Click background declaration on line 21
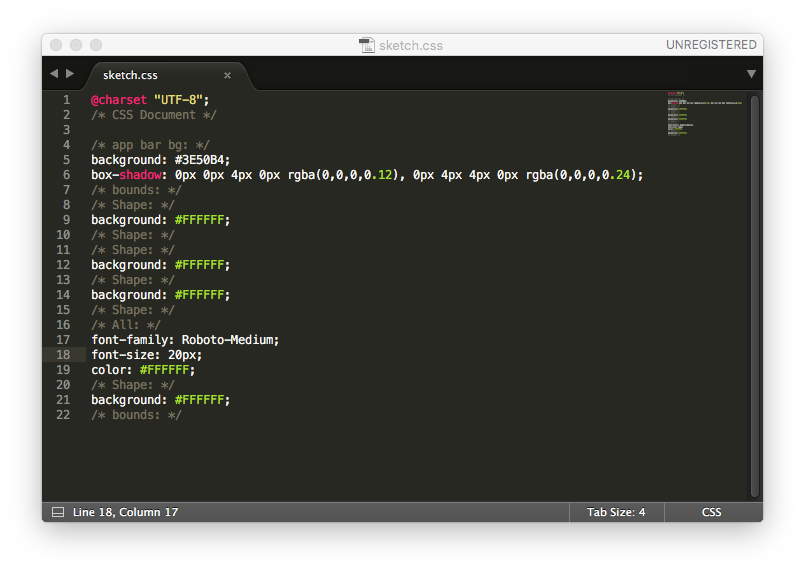 click(x=161, y=399)
